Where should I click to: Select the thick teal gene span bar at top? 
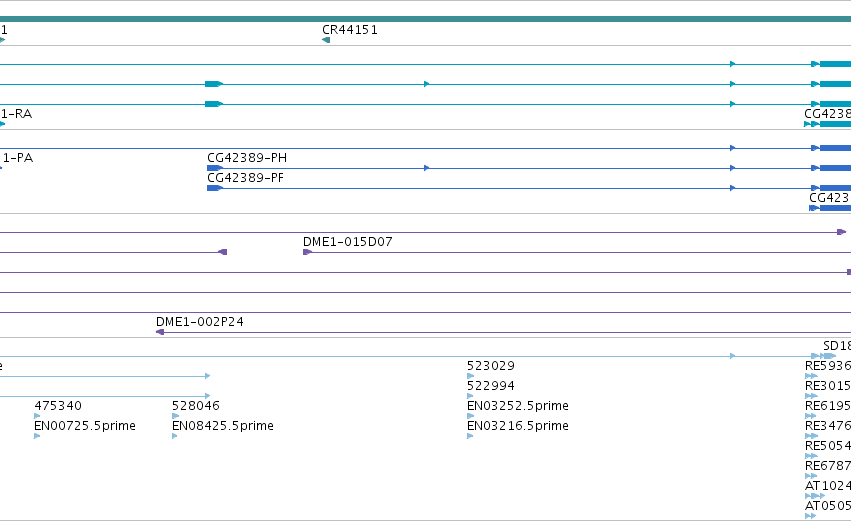426,19
